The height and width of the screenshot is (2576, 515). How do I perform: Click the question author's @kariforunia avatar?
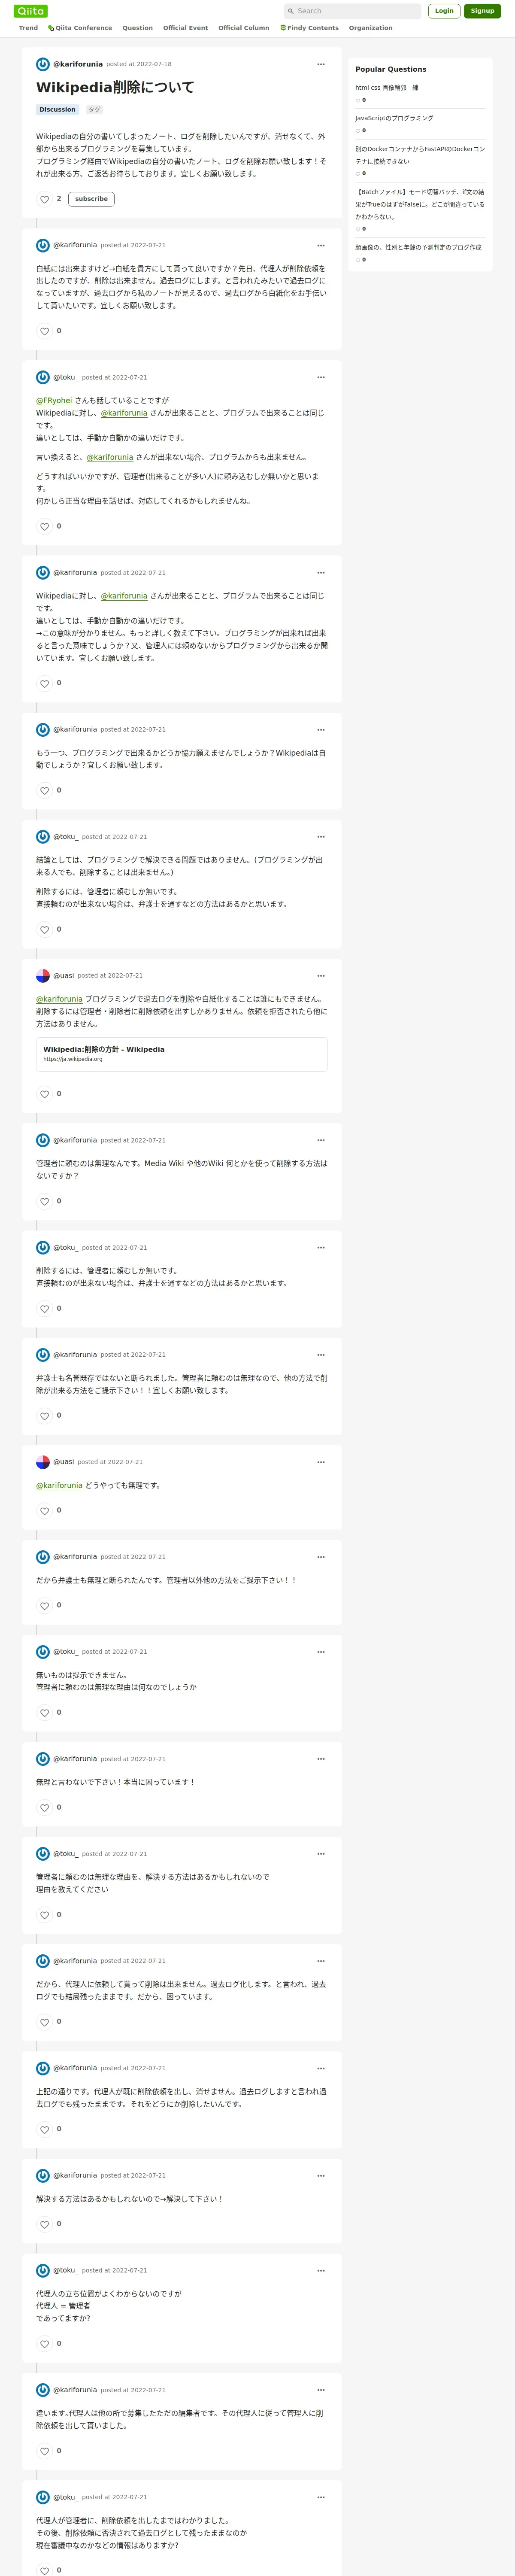pyautogui.click(x=43, y=64)
